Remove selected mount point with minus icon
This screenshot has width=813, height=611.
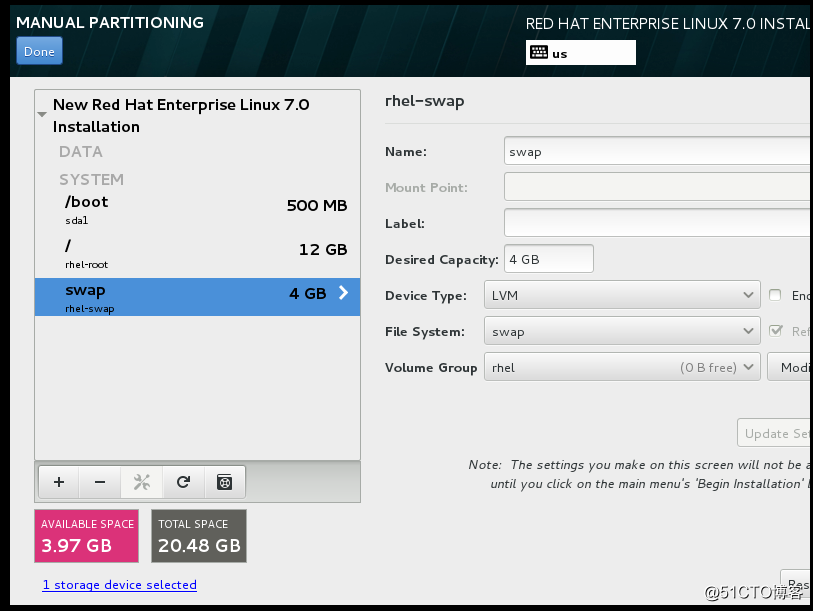(x=100, y=482)
